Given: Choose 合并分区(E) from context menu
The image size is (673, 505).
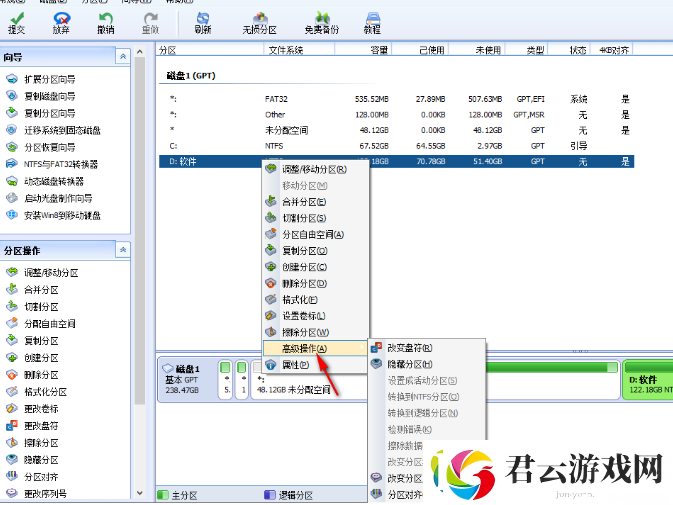Looking at the screenshot, I should coord(315,202).
